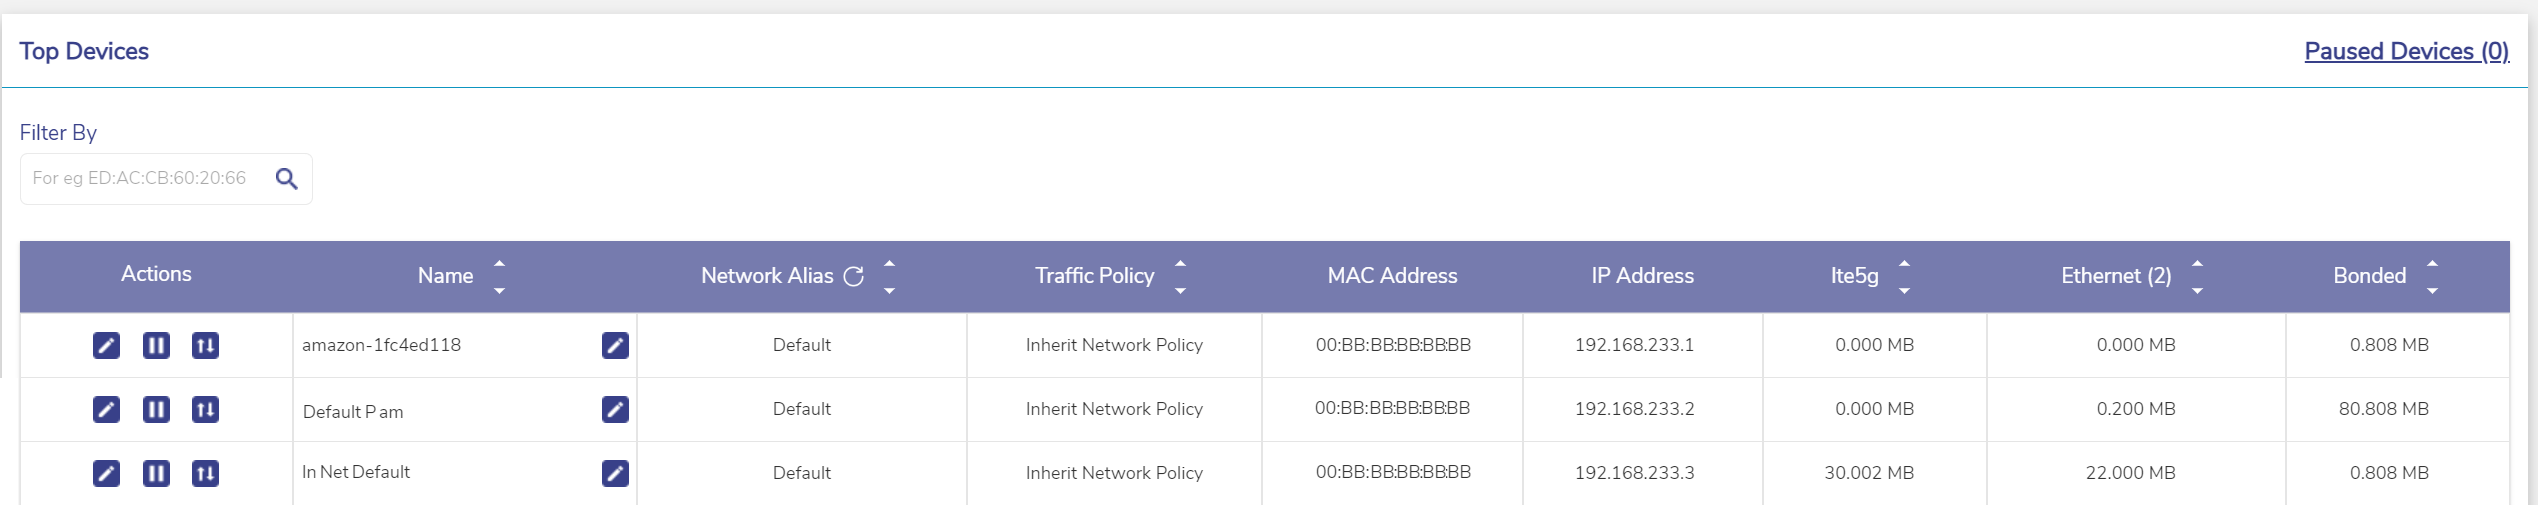Sort devices by Name column
This screenshot has width=2538, height=505.
pyautogui.click(x=499, y=276)
